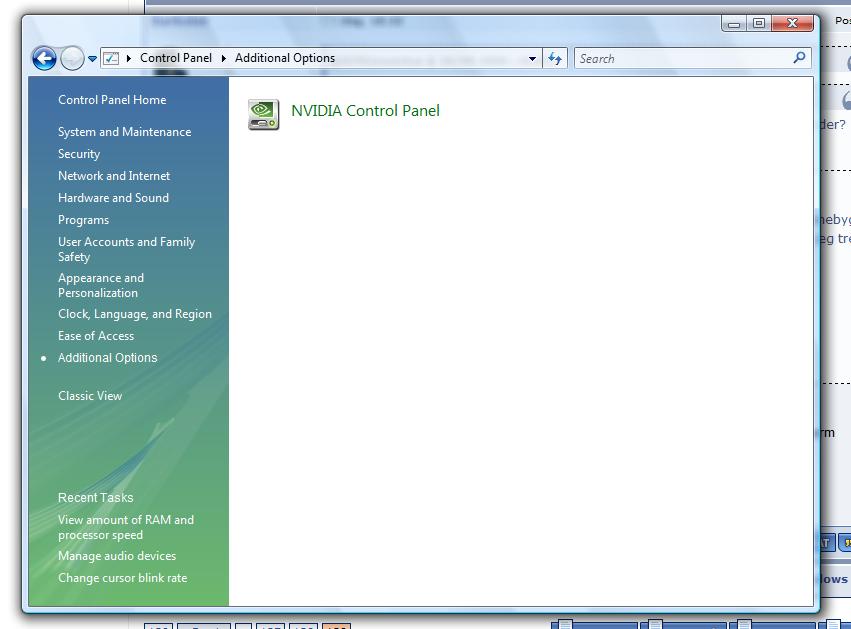
Task: Expand the arrow after Control Panel breadcrumb
Action: [x=224, y=58]
